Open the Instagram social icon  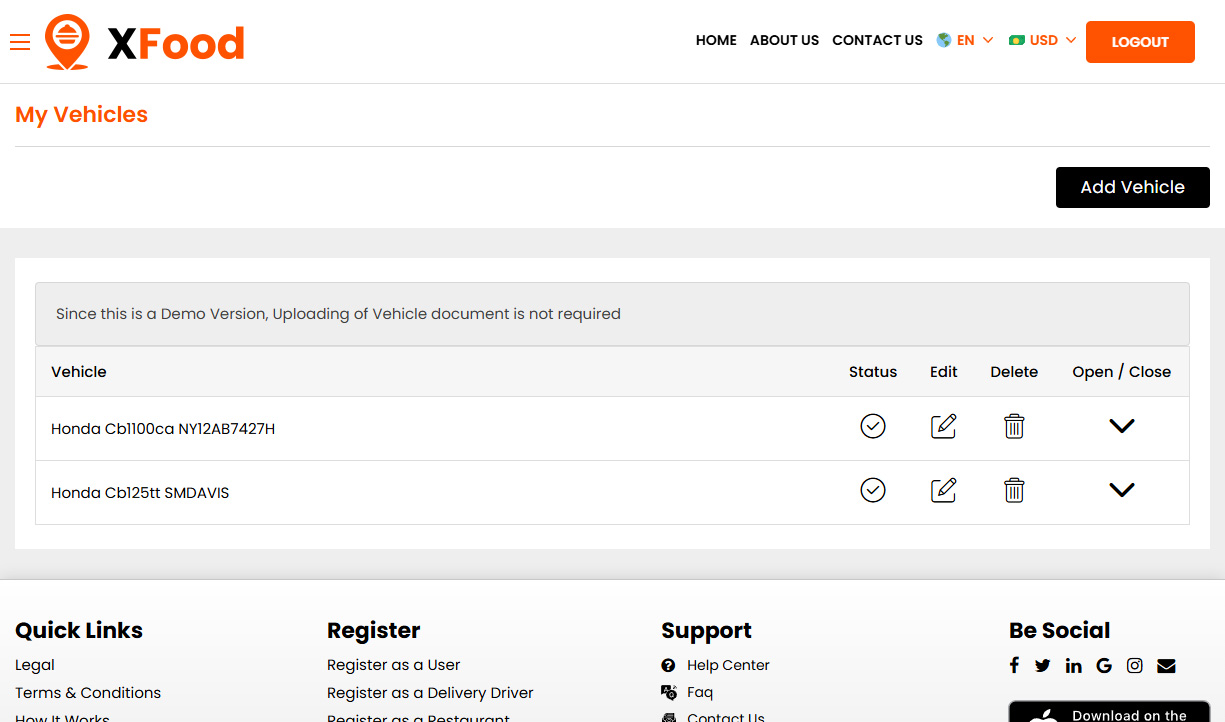1135,666
